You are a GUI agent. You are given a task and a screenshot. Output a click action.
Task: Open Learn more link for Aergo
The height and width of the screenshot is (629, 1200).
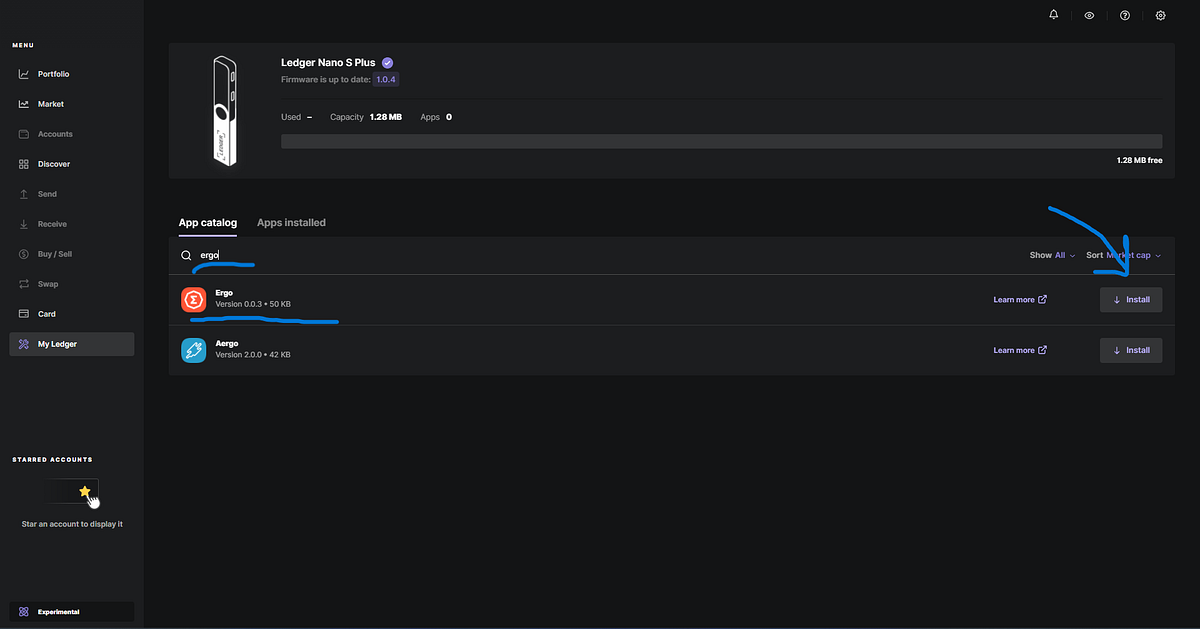1020,350
